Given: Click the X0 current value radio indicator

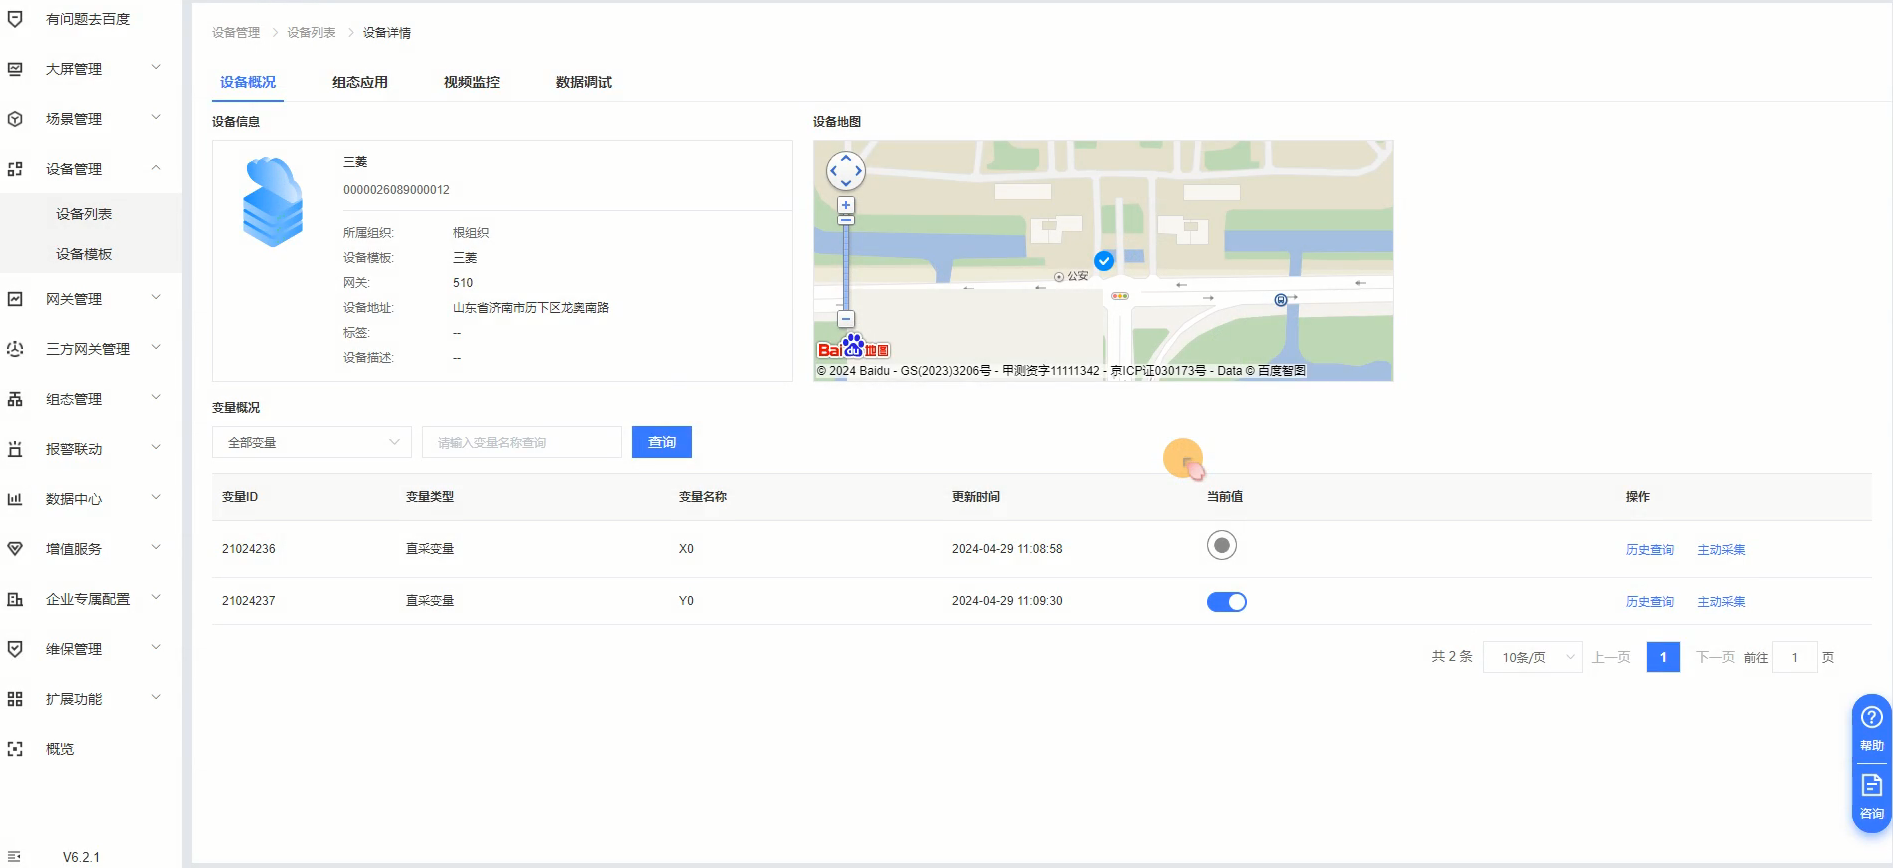Looking at the screenshot, I should coord(1221,546).
